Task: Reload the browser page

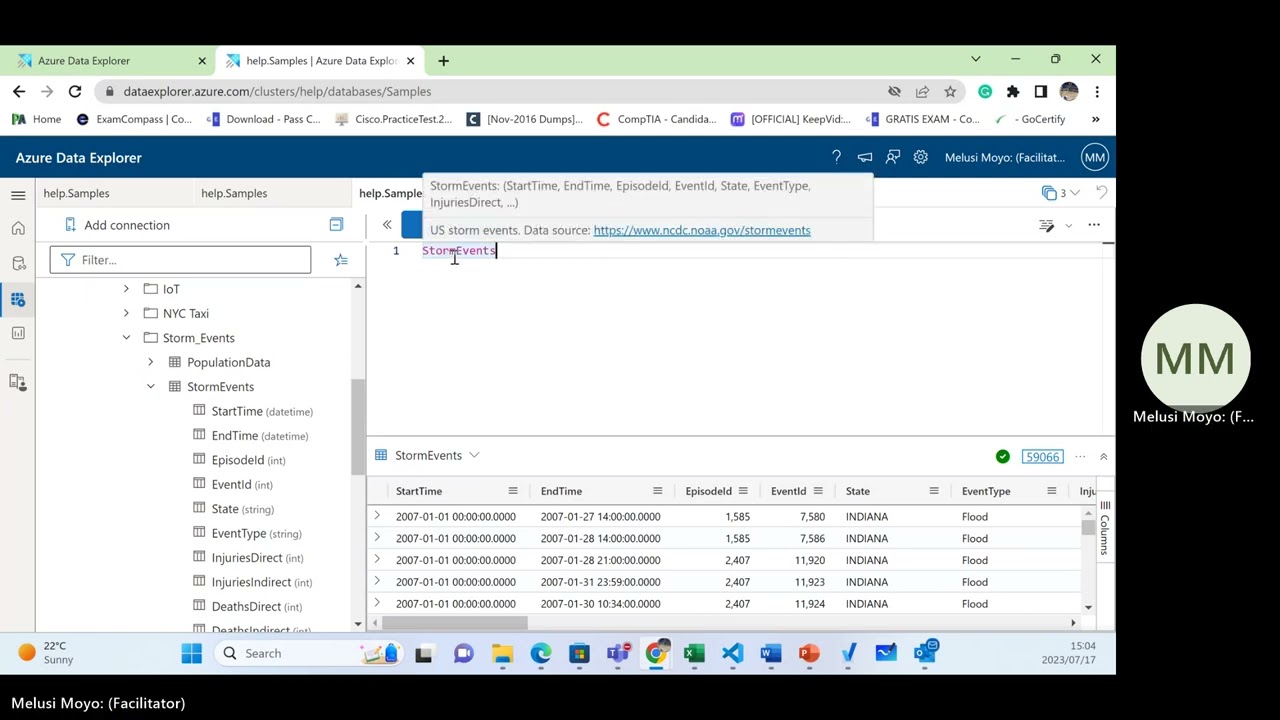Action: coord(75,91)
